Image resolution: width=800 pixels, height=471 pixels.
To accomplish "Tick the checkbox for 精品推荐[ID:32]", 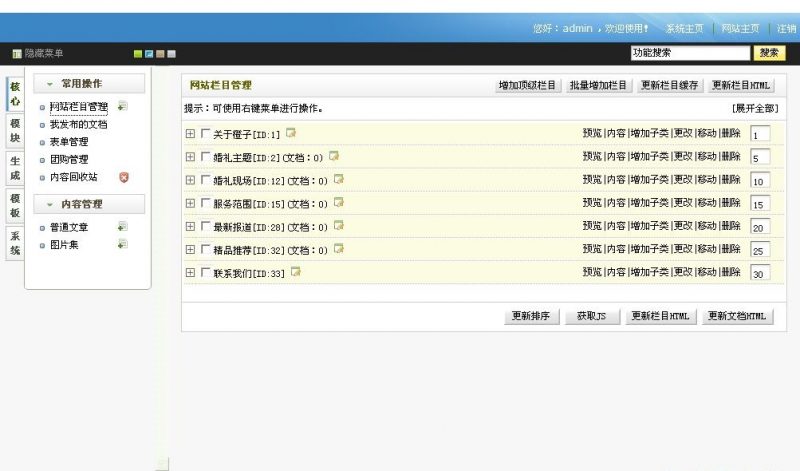I will click(x=205, y=250).
